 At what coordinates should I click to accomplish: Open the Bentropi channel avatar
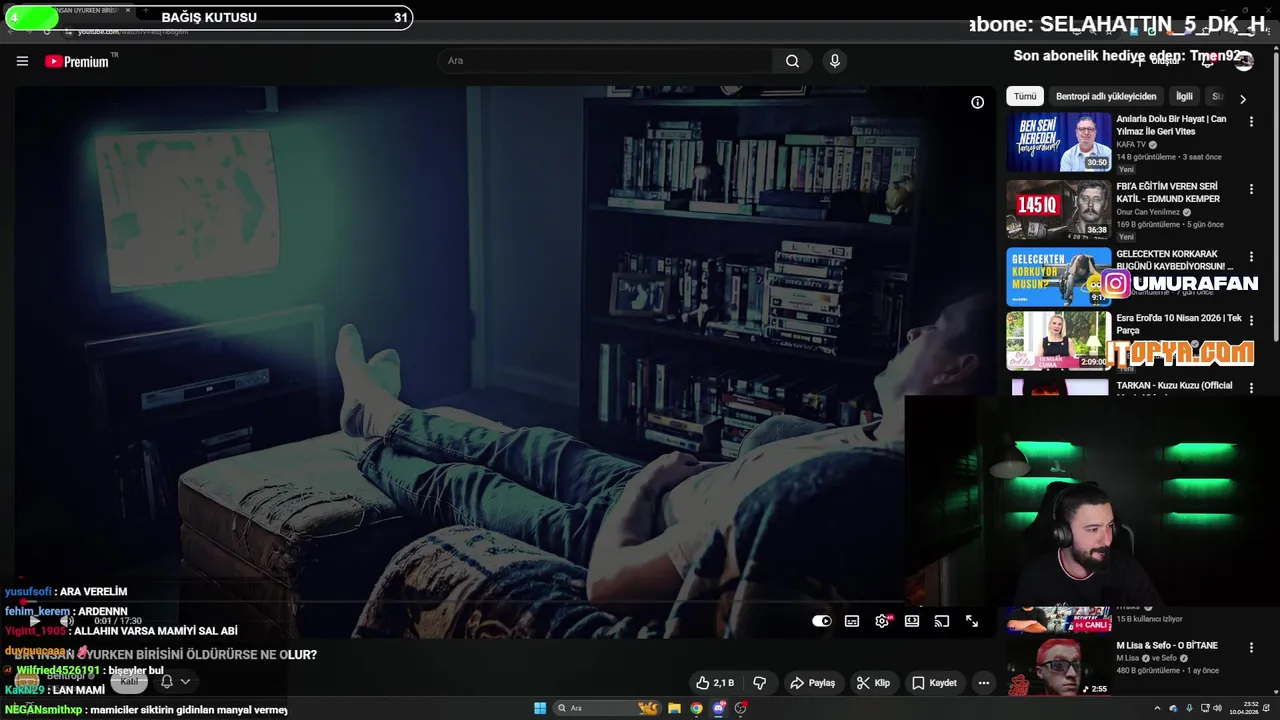point(27,681)
